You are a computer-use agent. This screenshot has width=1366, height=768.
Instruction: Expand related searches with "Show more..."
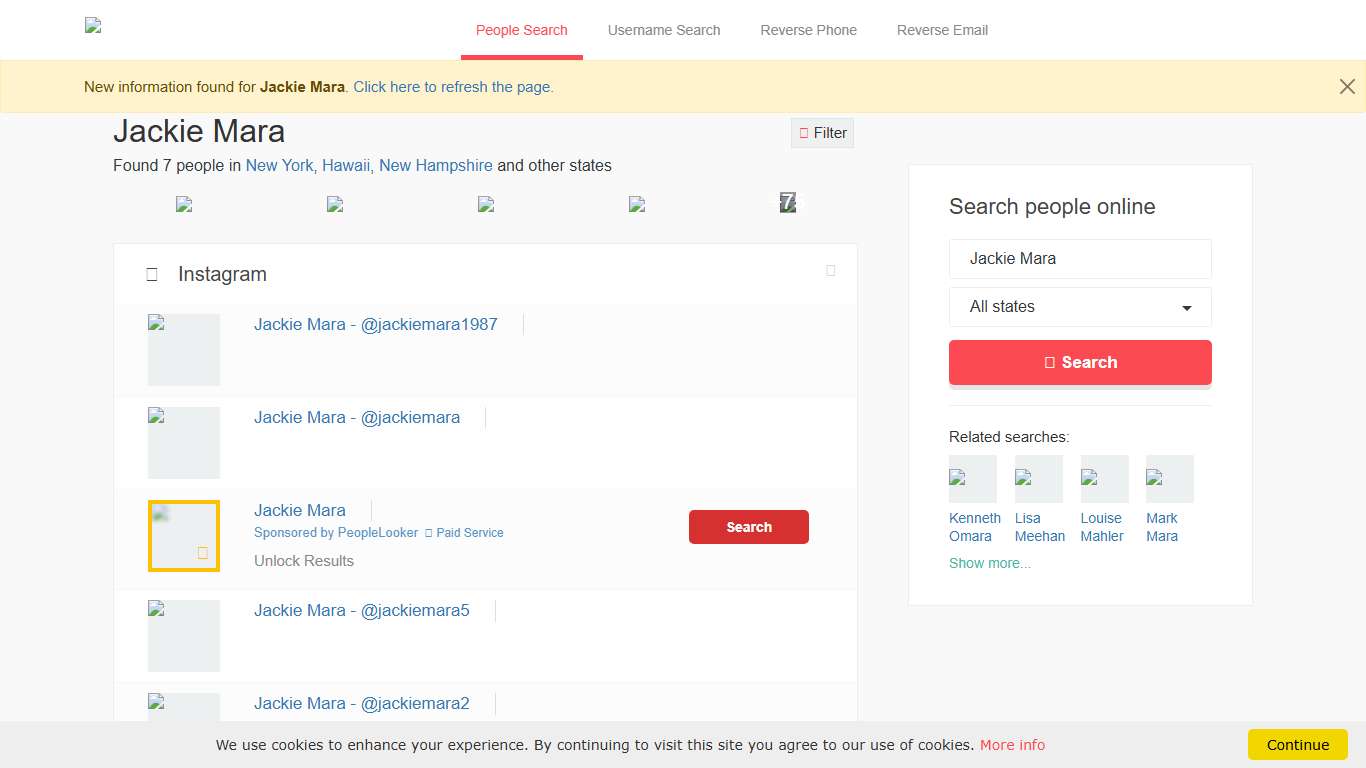989,563
